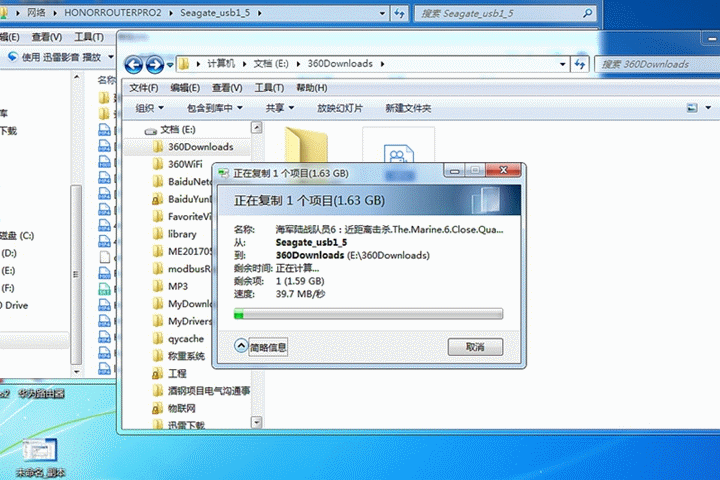This screenshot has width=720, height=480.
Task: Open the 工具(T) menu in 360Downloads window
Action: [x=270, y=88]
